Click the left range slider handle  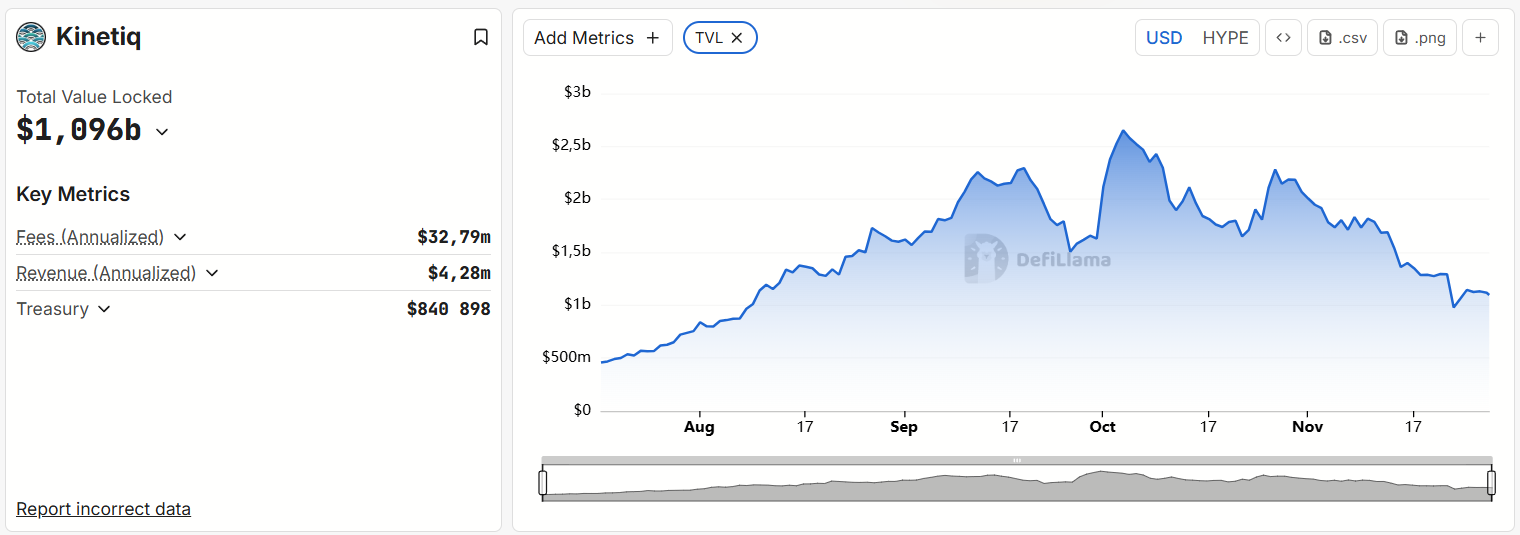[x=543, y=483]
